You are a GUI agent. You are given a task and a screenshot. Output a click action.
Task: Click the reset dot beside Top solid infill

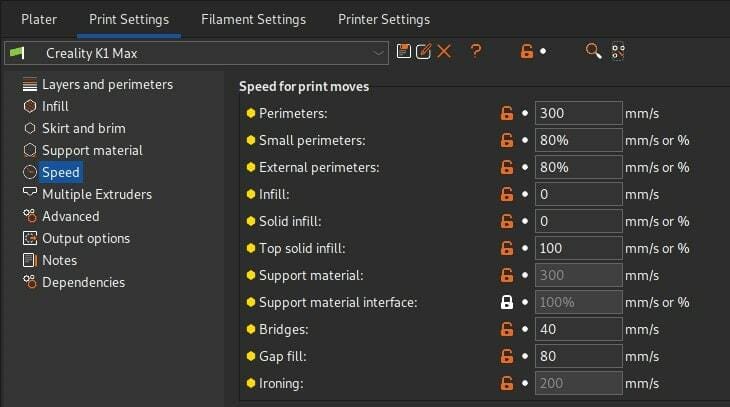(525, 248)
